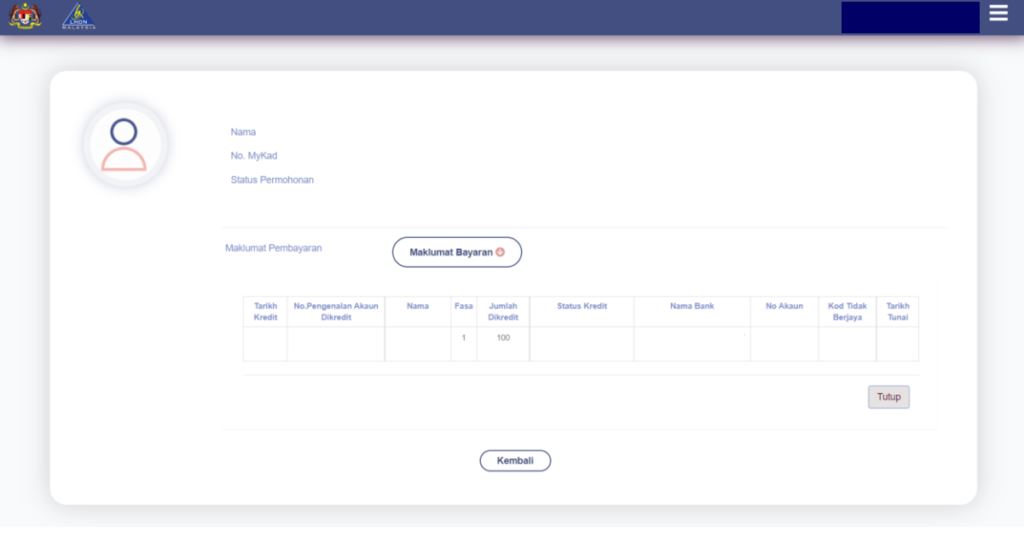Image resolution: width=1024 pixels, height=537 pixels.
Task: Expand the Maklumat Bayaran section
Action: (456, 252)
